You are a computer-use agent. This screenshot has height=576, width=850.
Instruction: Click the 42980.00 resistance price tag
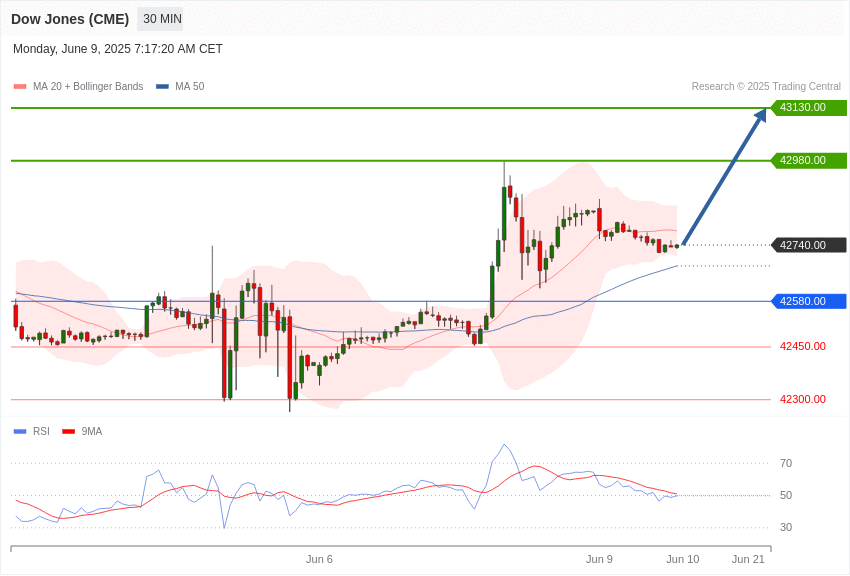point(809,160)
